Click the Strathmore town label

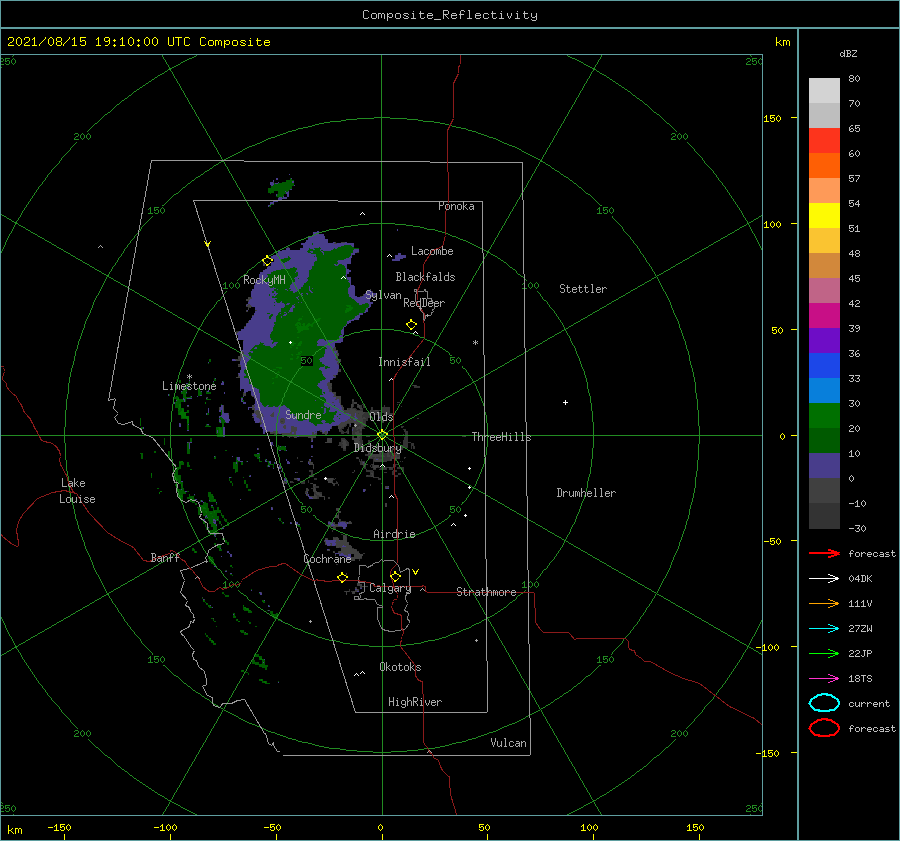point(486,592)
